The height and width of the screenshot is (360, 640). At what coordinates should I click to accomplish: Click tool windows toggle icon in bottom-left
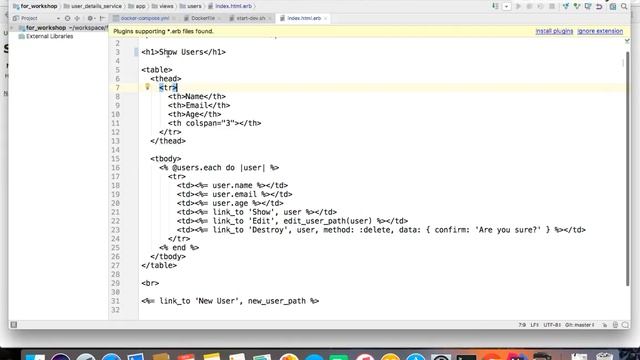coord(13,325)
